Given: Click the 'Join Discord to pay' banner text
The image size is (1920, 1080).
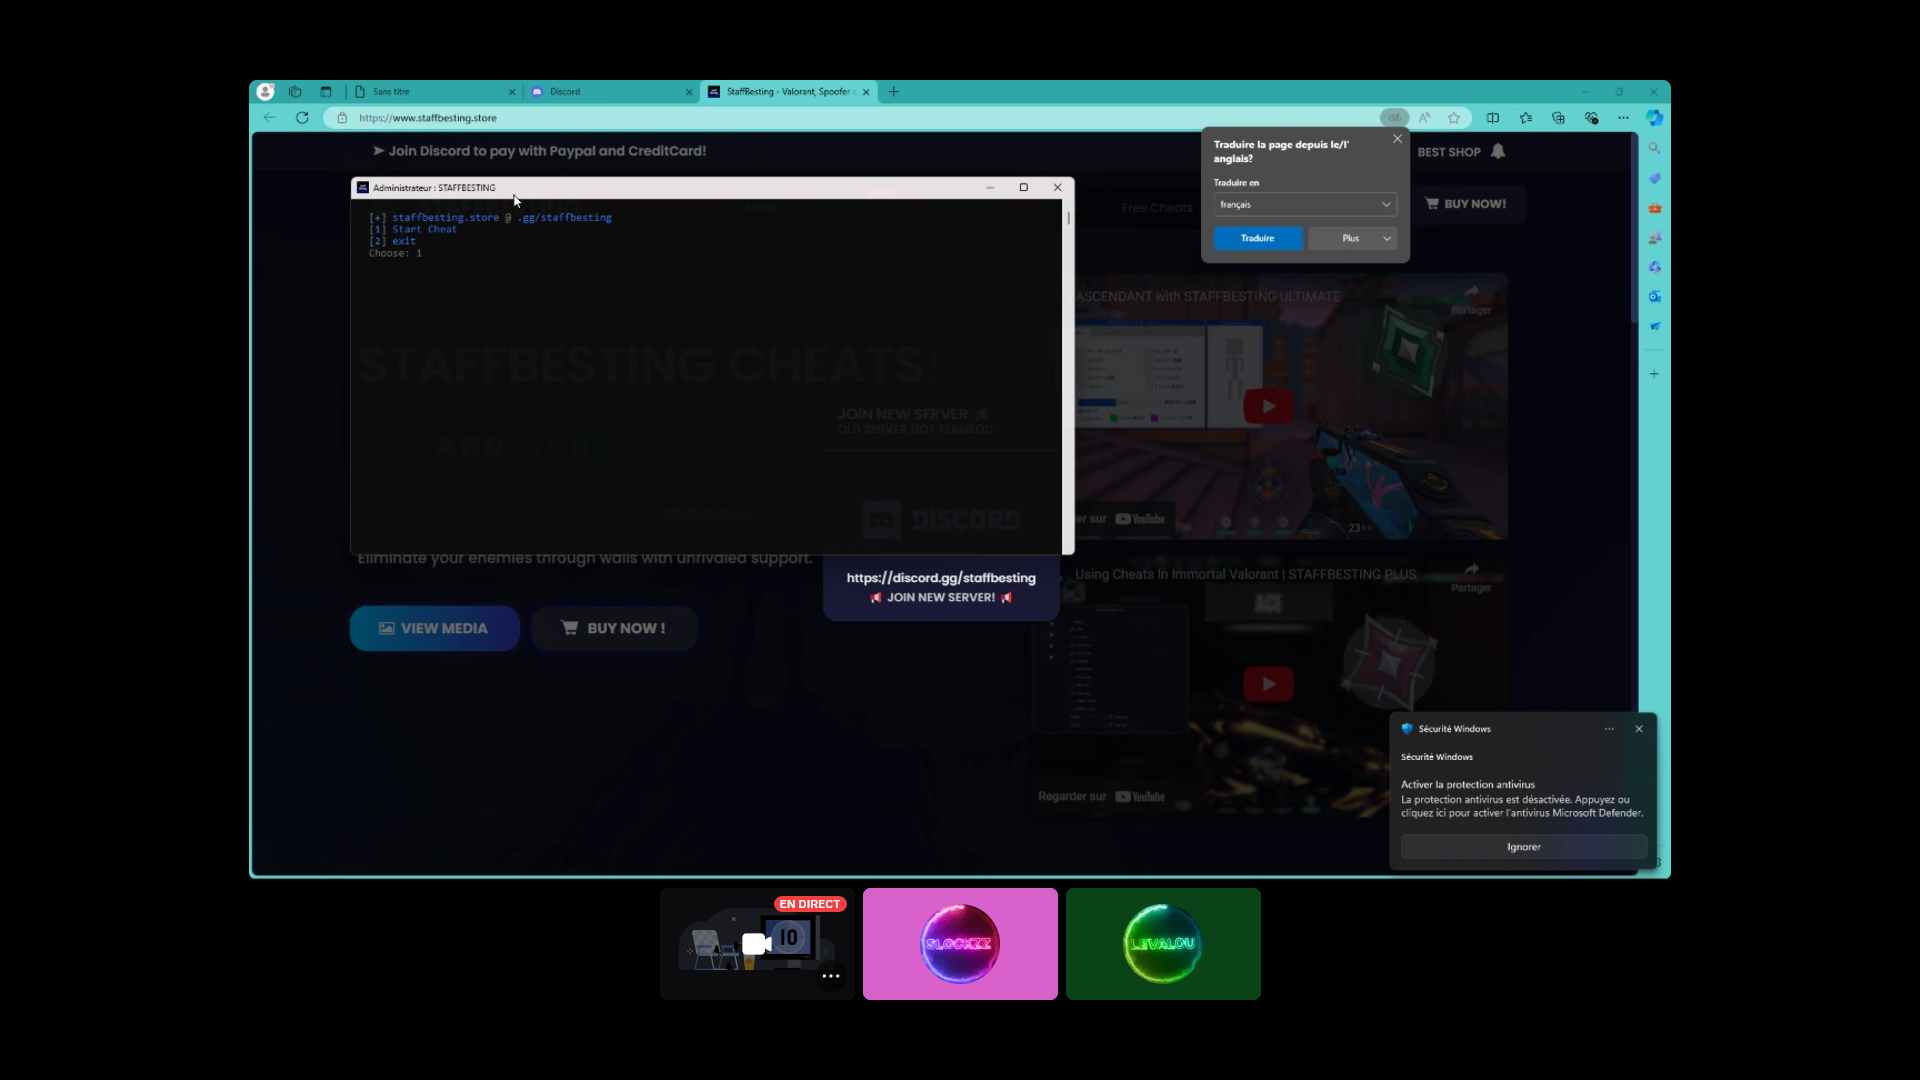Looking at the screenshot, I should coord(540,151).
